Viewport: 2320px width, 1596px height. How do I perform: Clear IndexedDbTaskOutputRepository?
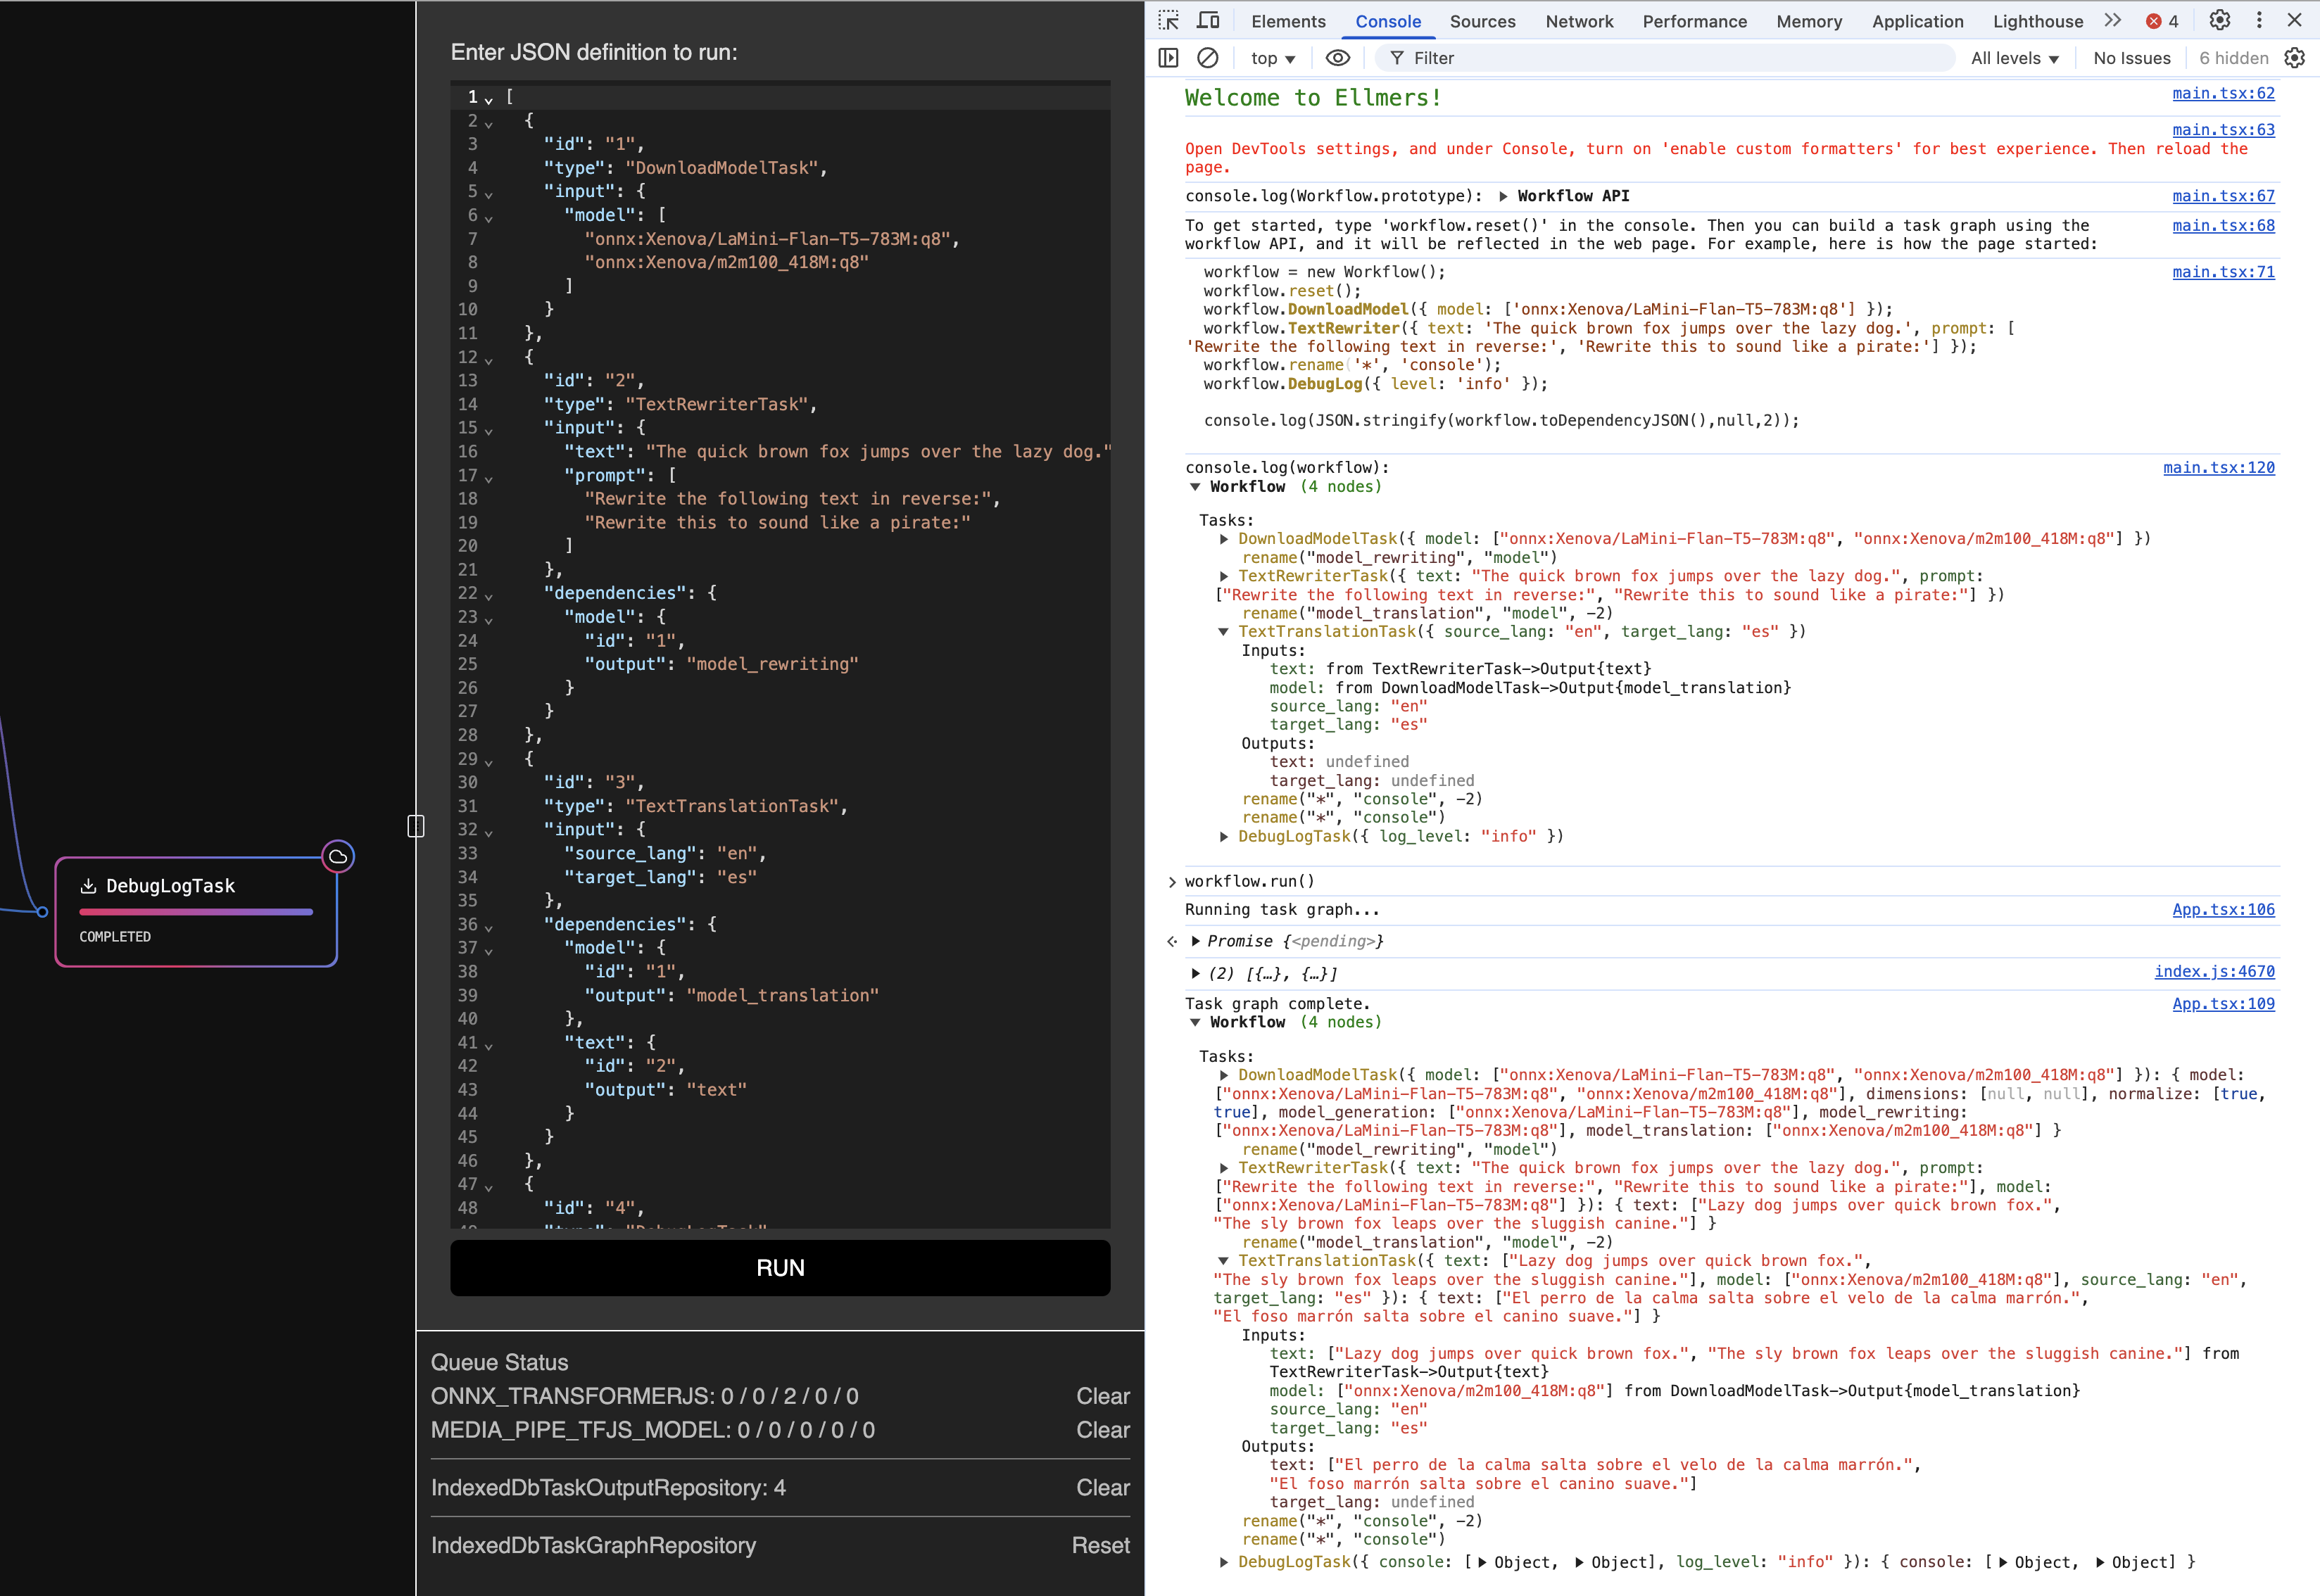(1102, 1488)
